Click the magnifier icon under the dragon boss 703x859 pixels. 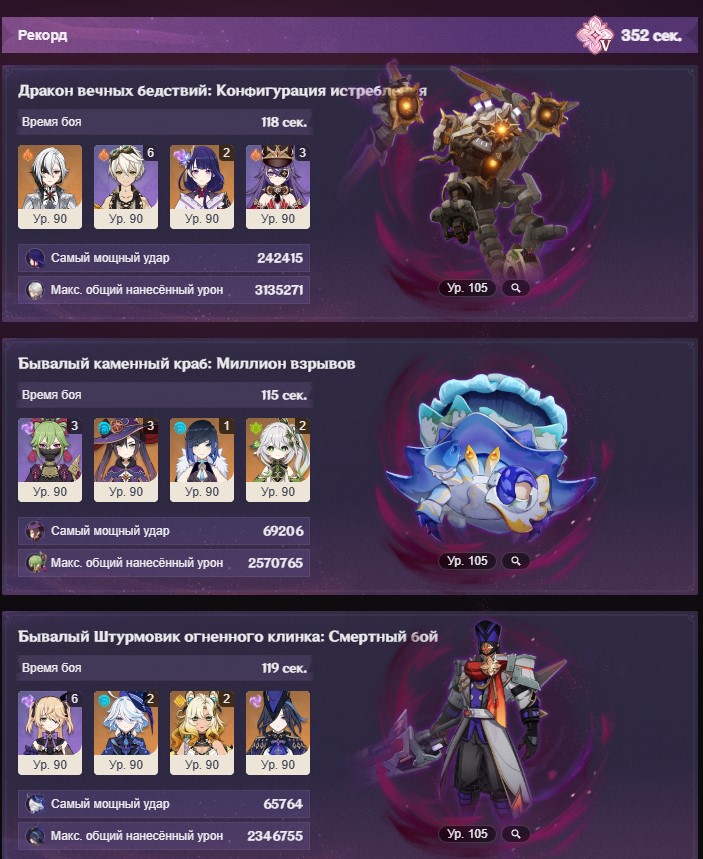click(x=516, y=288)
